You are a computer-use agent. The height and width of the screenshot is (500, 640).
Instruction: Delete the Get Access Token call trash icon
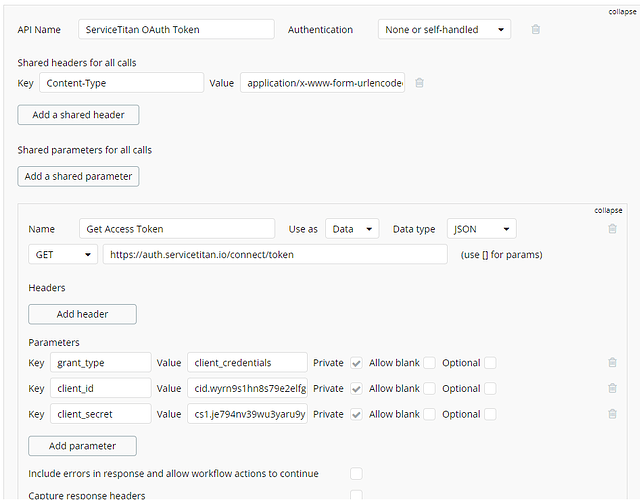point(612,229)
